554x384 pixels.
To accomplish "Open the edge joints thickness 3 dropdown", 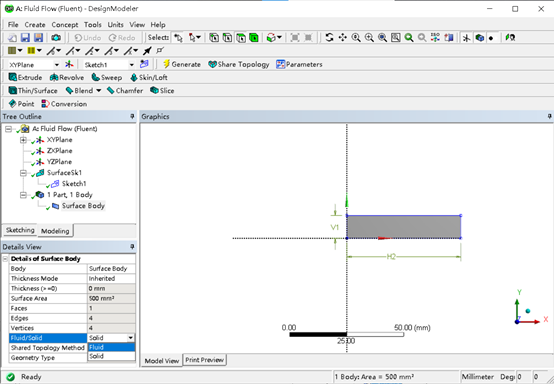I will point(112,51).
